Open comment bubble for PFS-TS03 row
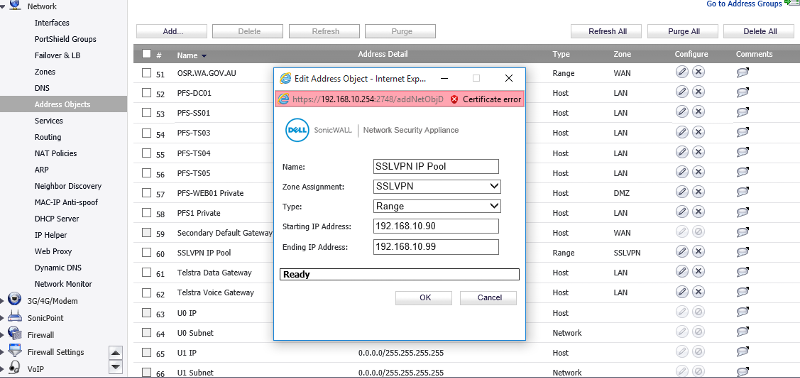The image size is (800, 378). click(742, 132)
